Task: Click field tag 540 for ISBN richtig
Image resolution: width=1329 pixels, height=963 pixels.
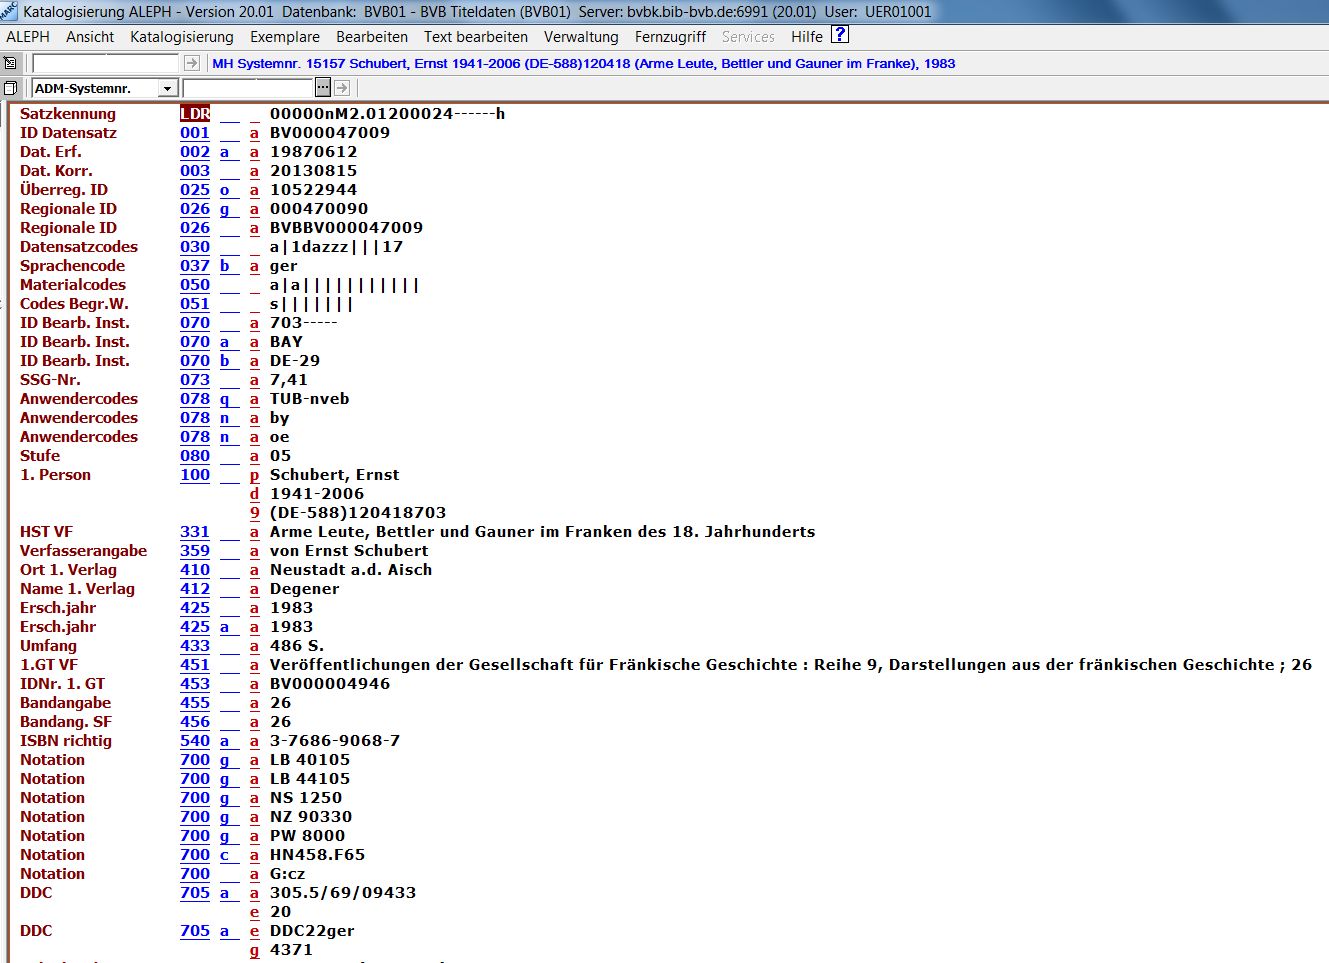Action: click(x=195, y=741)
